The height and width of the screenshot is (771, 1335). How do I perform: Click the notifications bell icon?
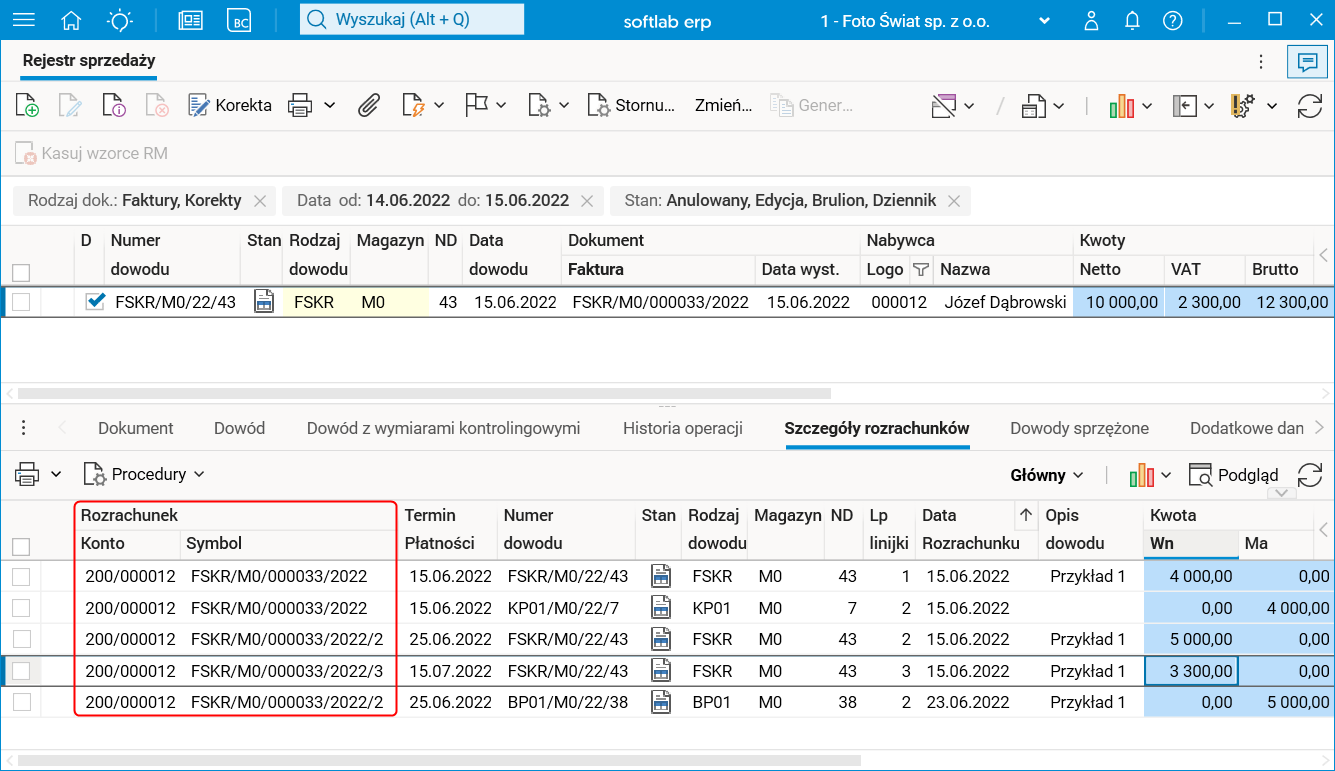pos(1132,20)
